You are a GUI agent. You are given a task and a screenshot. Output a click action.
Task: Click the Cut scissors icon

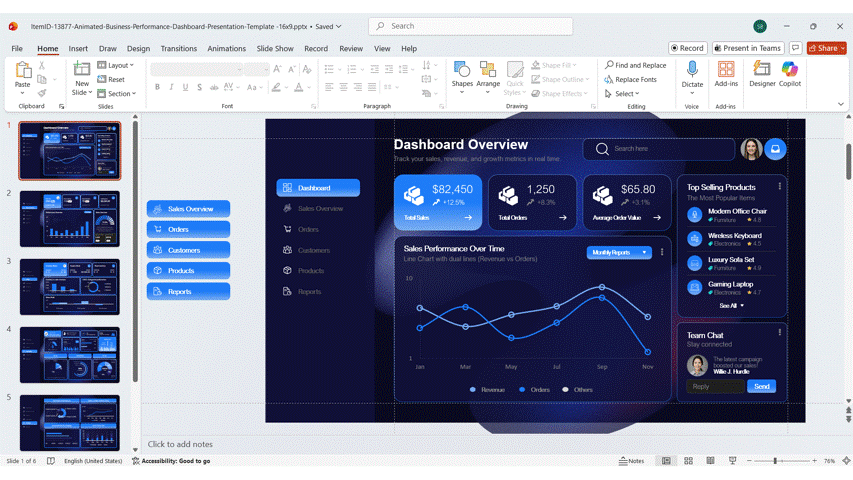pyautogui.click(x=42, y=65)
